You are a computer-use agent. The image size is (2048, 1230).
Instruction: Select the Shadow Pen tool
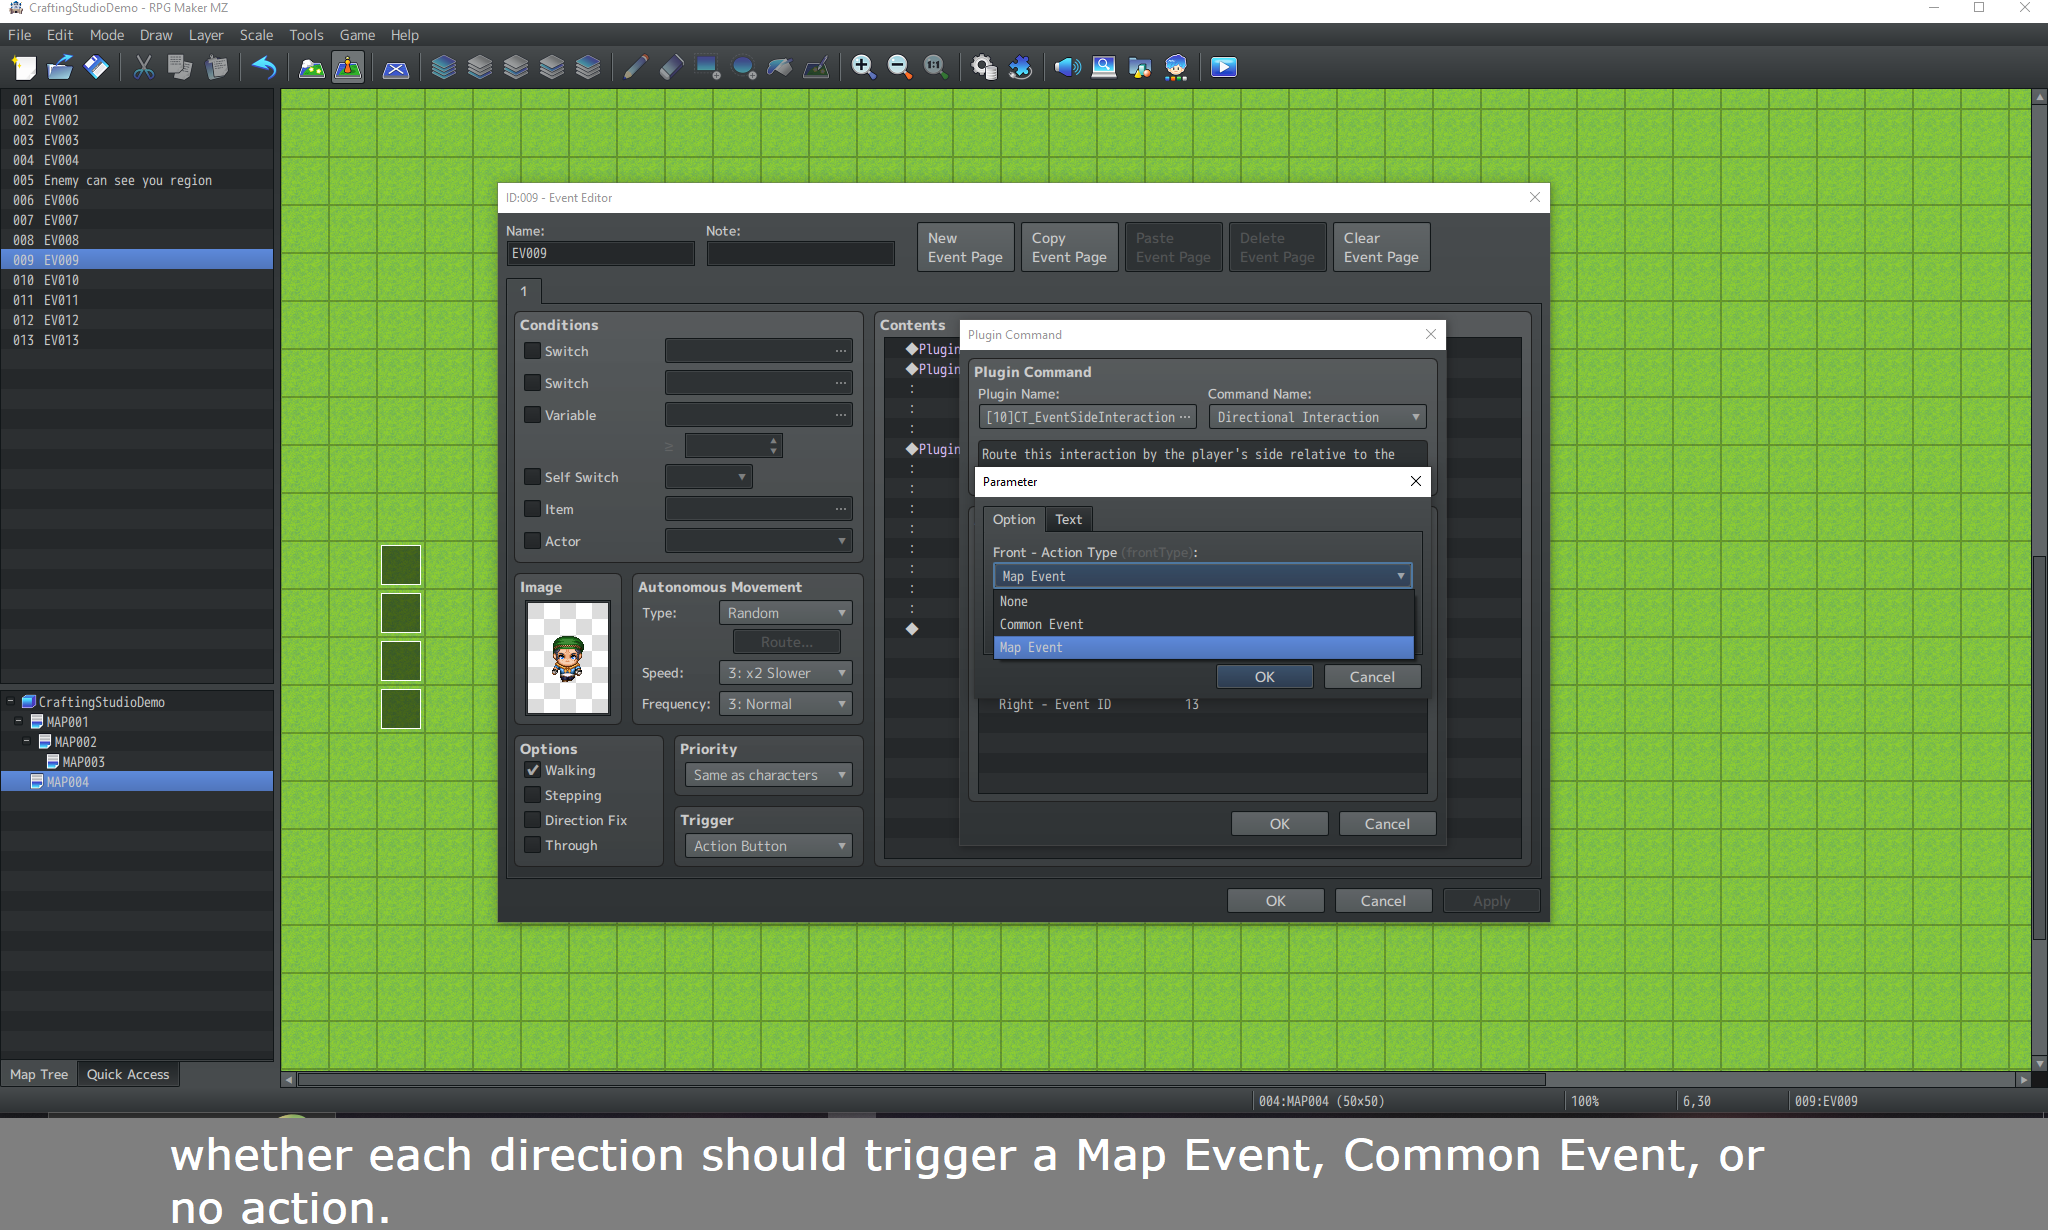(x=816, y=67)
